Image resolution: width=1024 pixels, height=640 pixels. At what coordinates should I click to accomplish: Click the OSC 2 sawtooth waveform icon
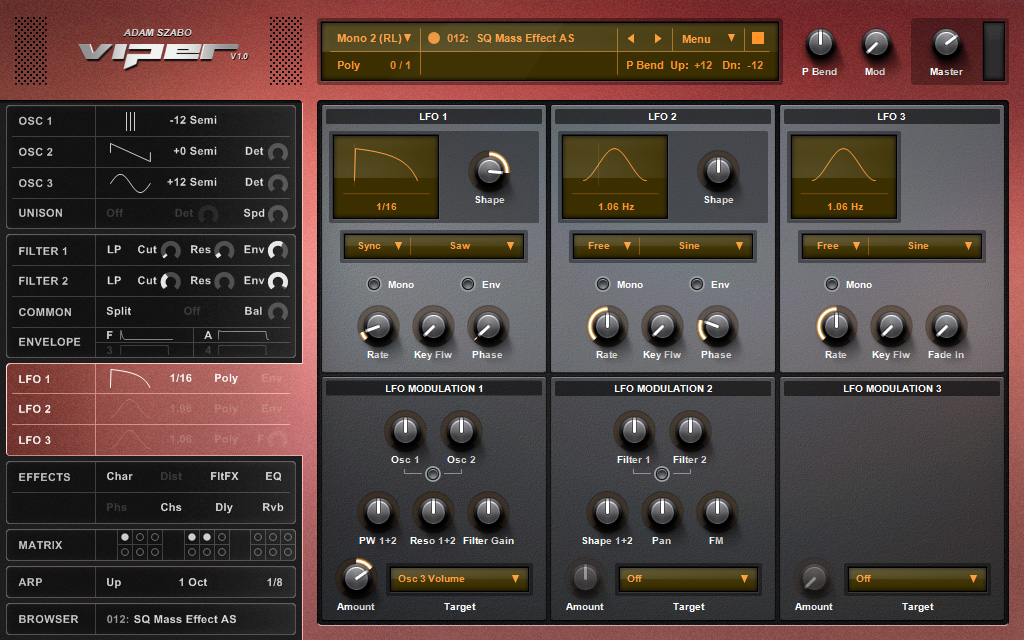130,152
